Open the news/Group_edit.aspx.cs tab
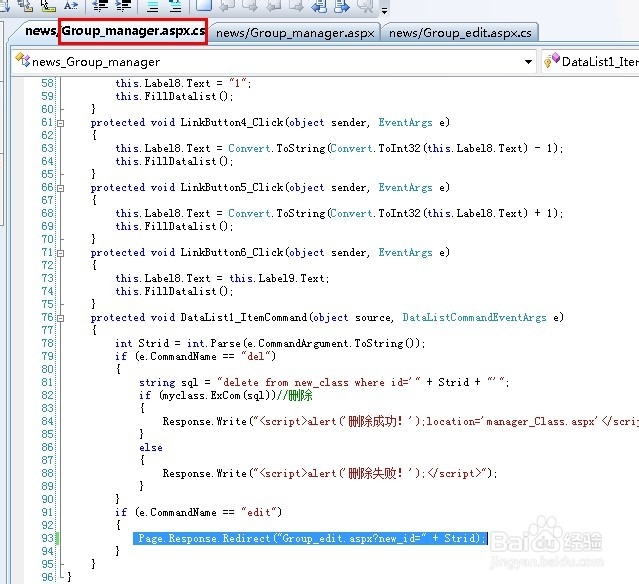This screenshot has width=639, height=584. point(460,33)
